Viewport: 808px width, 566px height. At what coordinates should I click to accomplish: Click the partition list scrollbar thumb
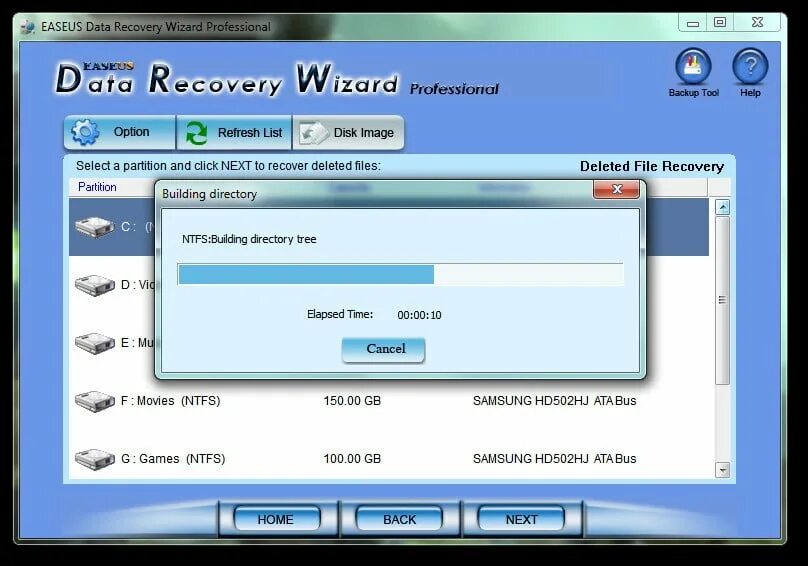click(x=722, y=300)
